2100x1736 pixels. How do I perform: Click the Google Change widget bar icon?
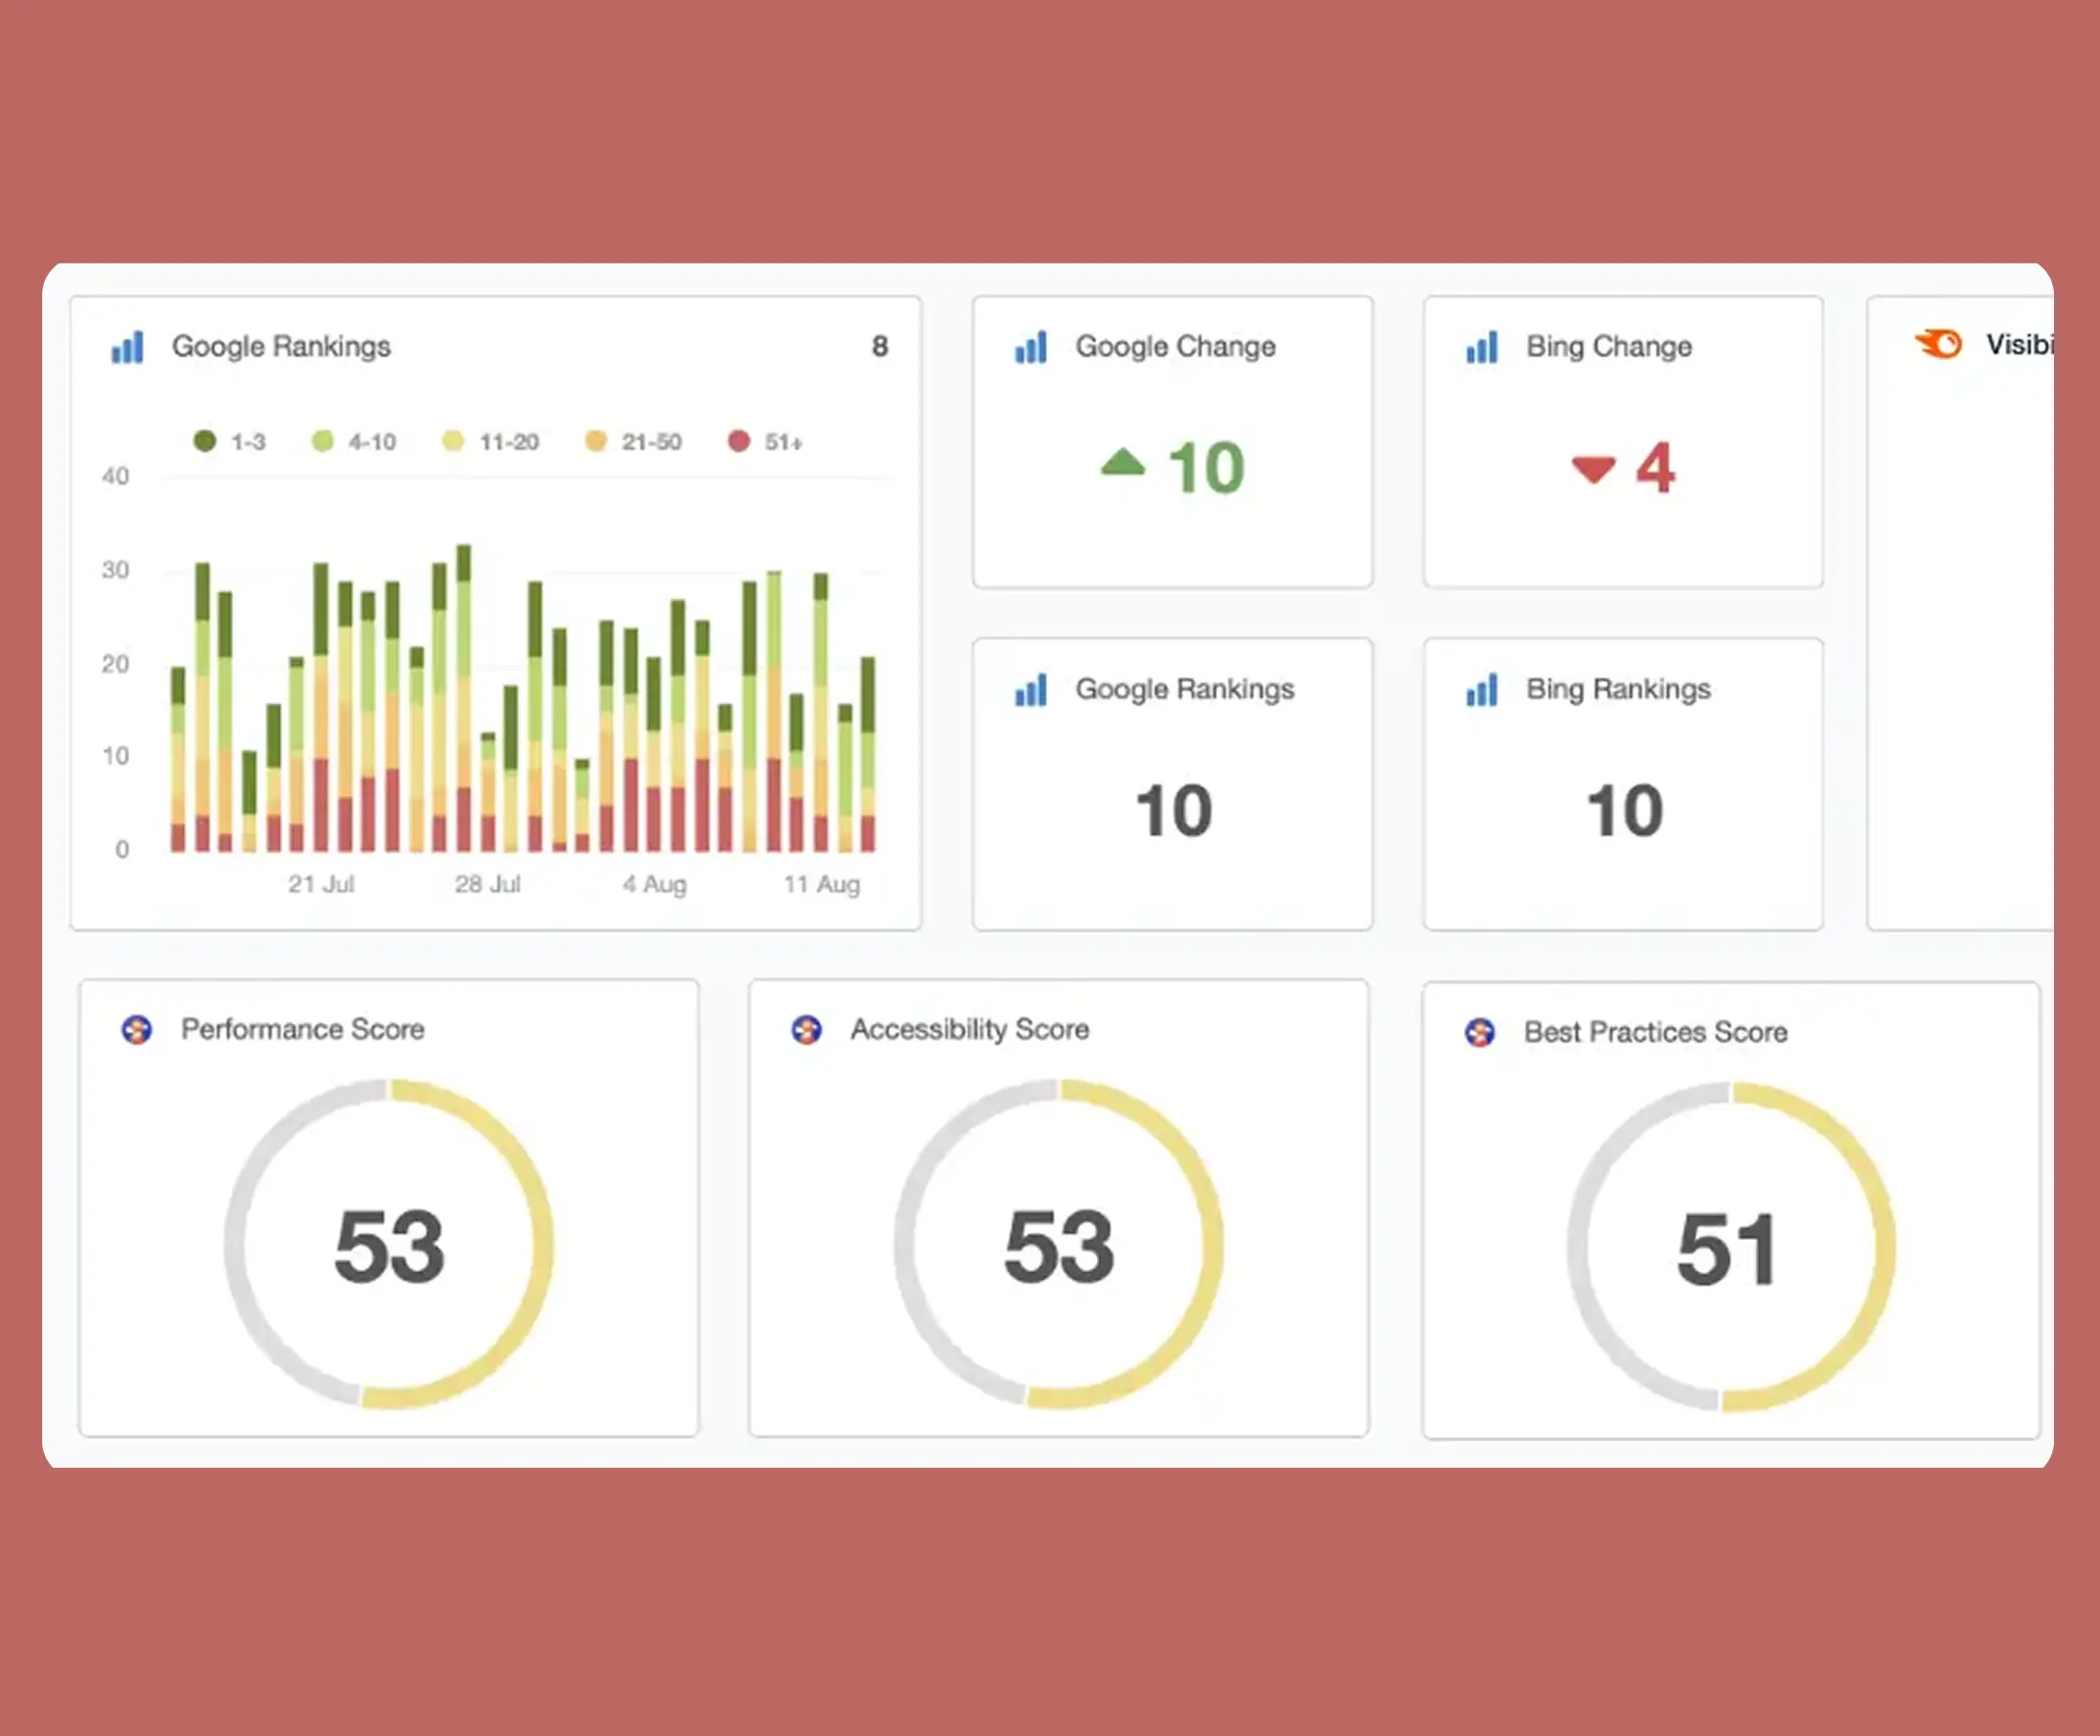(x=1030, y=347)
